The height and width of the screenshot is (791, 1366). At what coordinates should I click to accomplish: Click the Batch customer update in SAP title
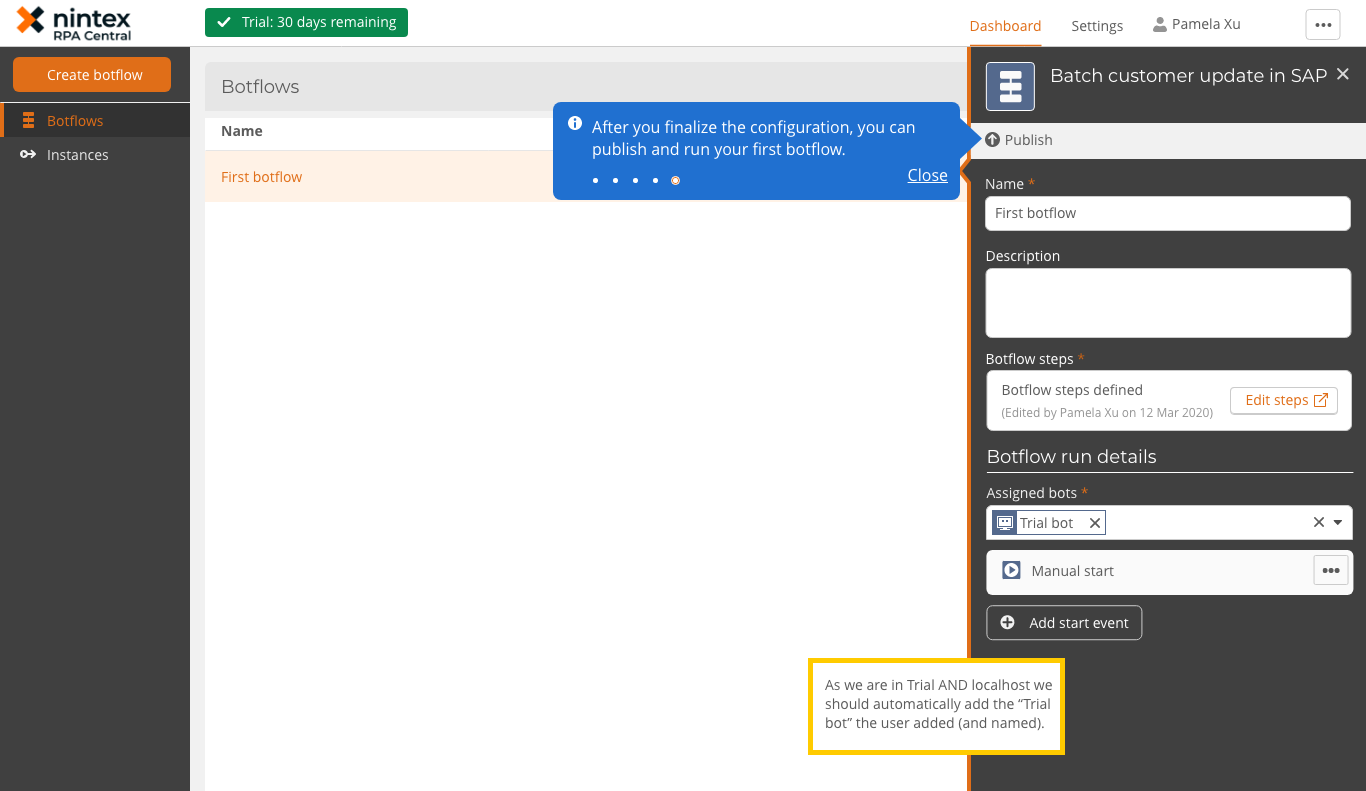tap(1188, 75)
